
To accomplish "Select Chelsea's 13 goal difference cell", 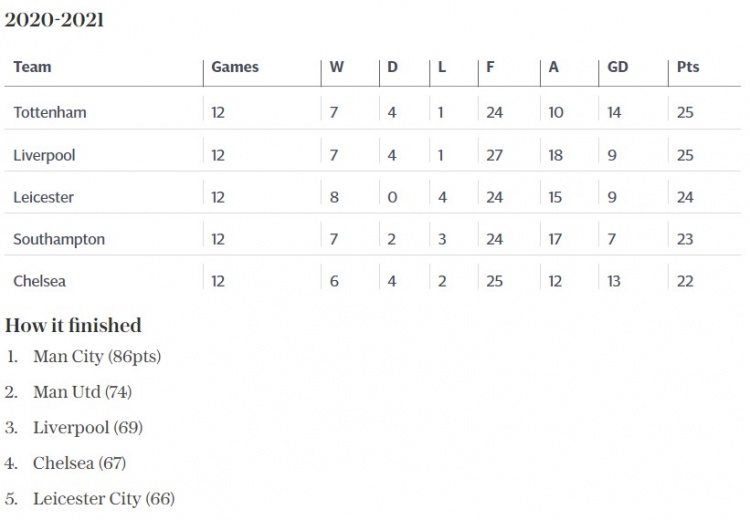I will coord(614,281).
